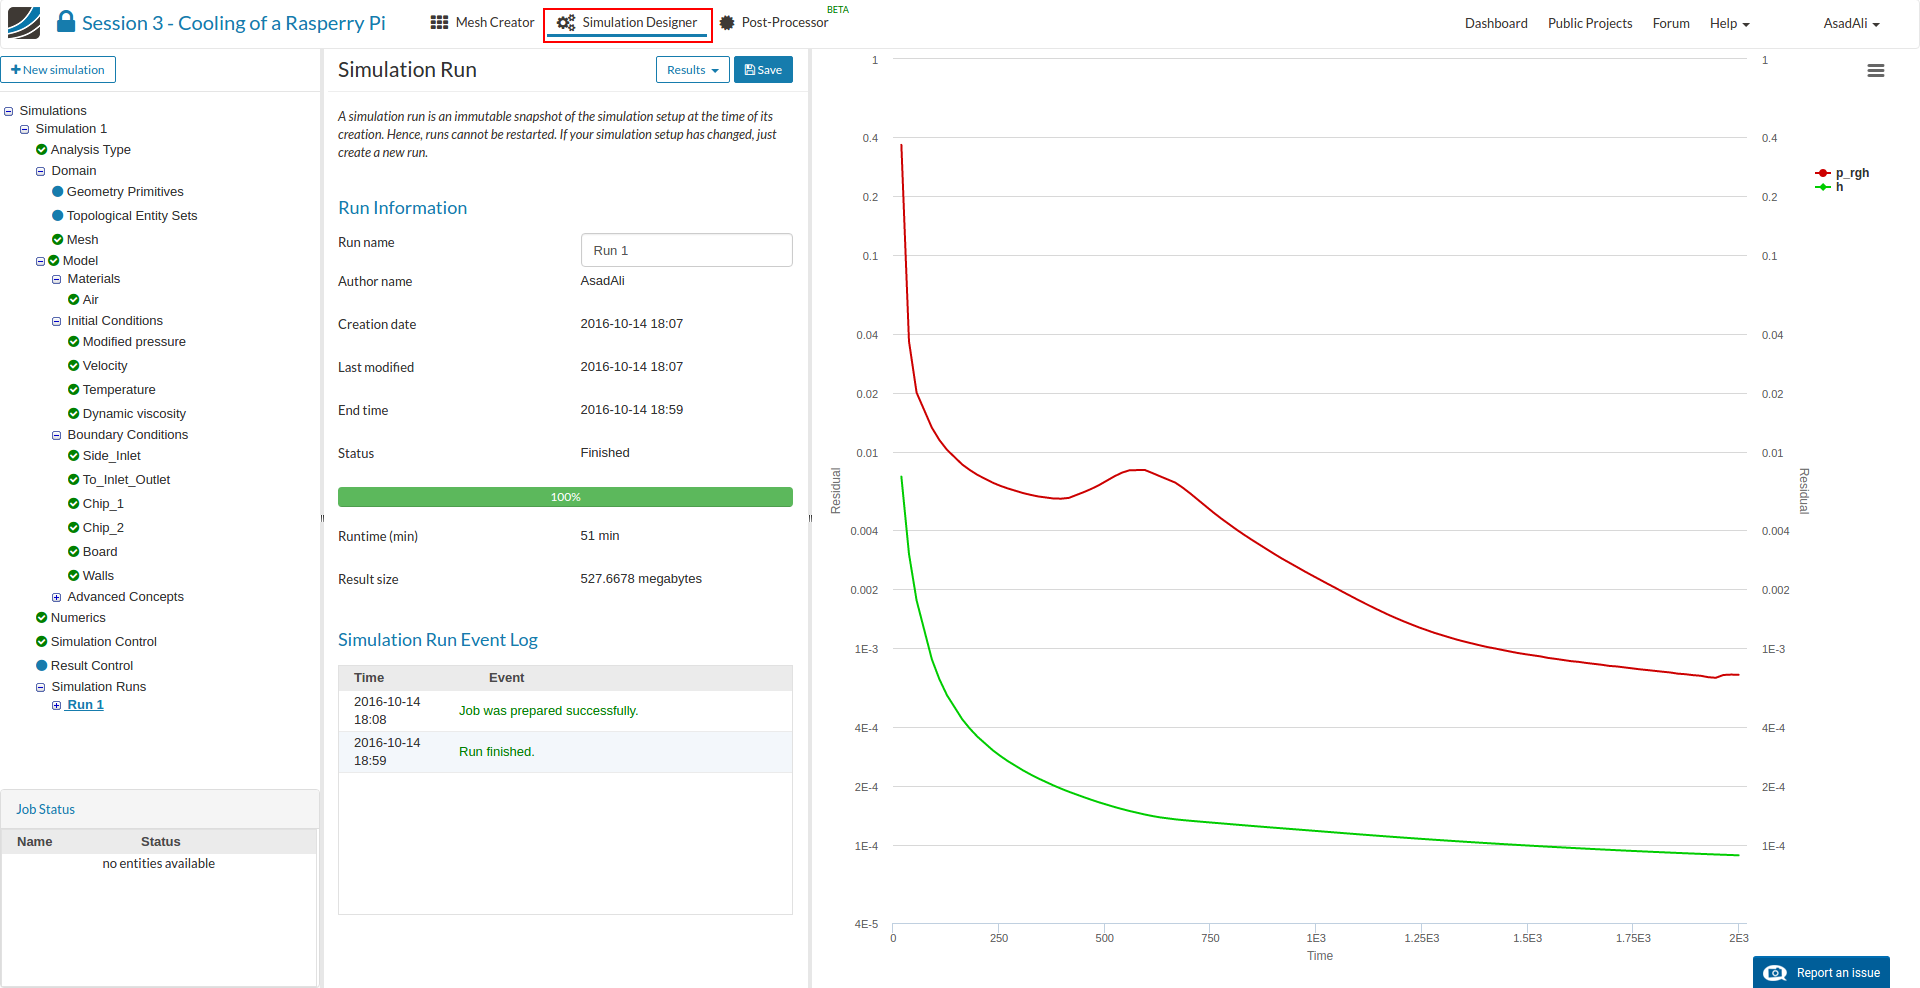The height and width of the screenshot is (988, 1920).
Task: Switch to Post-Processor tab
Action: tap(774, 23)
